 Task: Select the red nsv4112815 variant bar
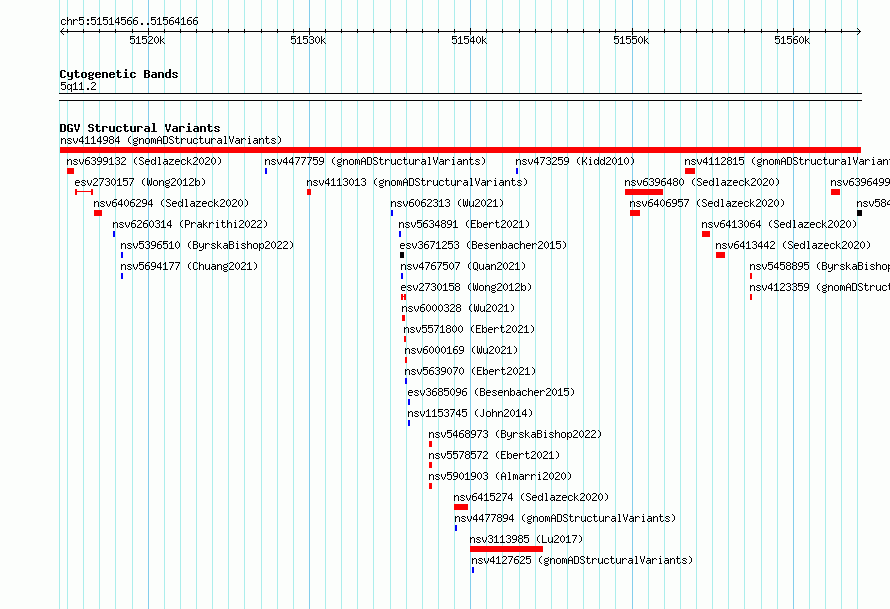(690, 171)
